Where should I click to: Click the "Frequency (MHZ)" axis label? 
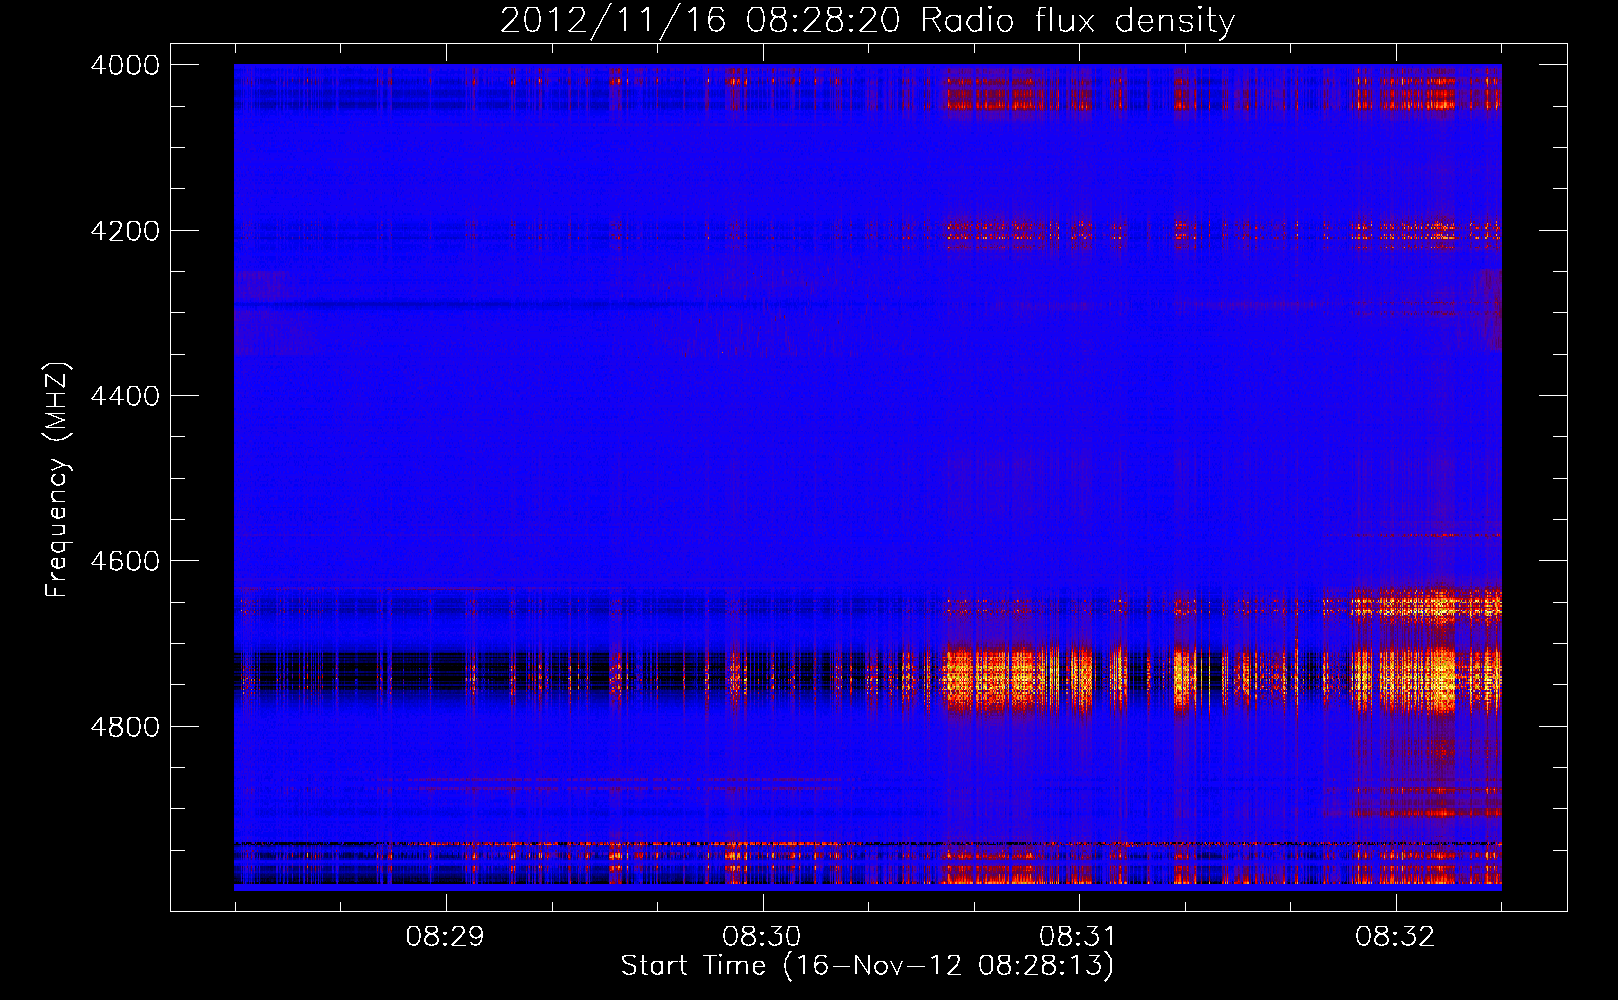[x=57, y=480]
